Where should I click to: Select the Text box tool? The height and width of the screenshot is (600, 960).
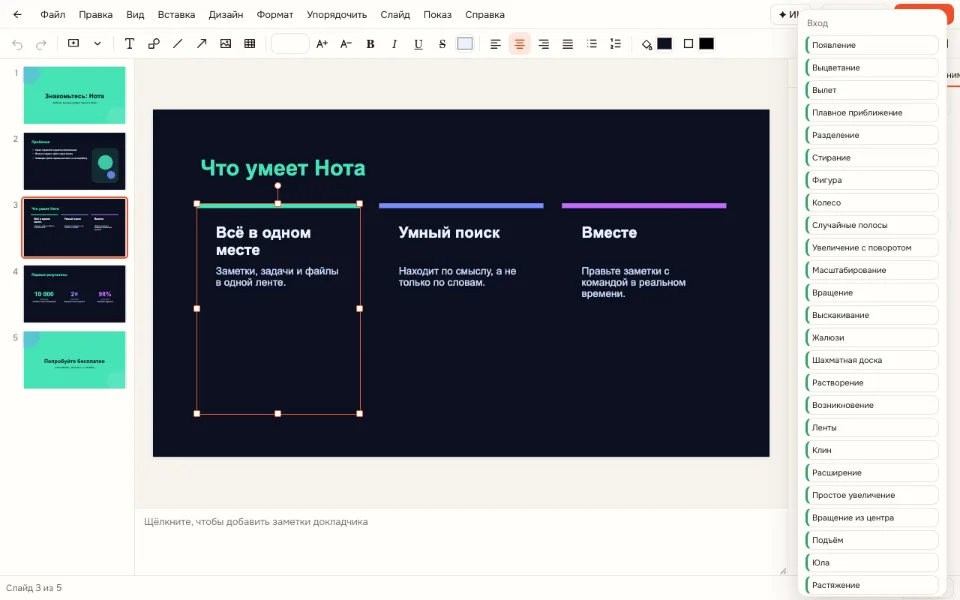coord(129,43)
